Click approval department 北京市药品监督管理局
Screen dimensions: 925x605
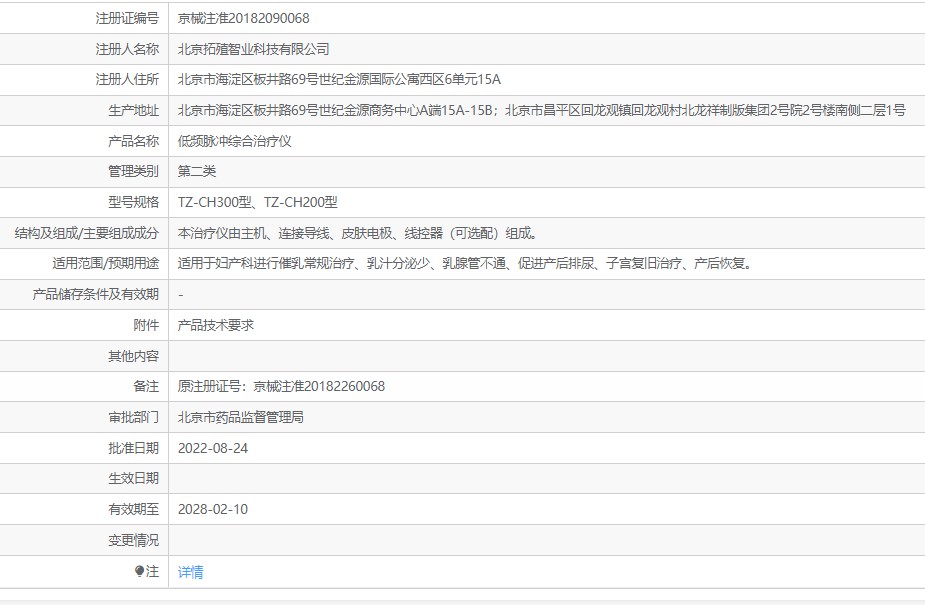pyautogui.click(x=241, y=417)
